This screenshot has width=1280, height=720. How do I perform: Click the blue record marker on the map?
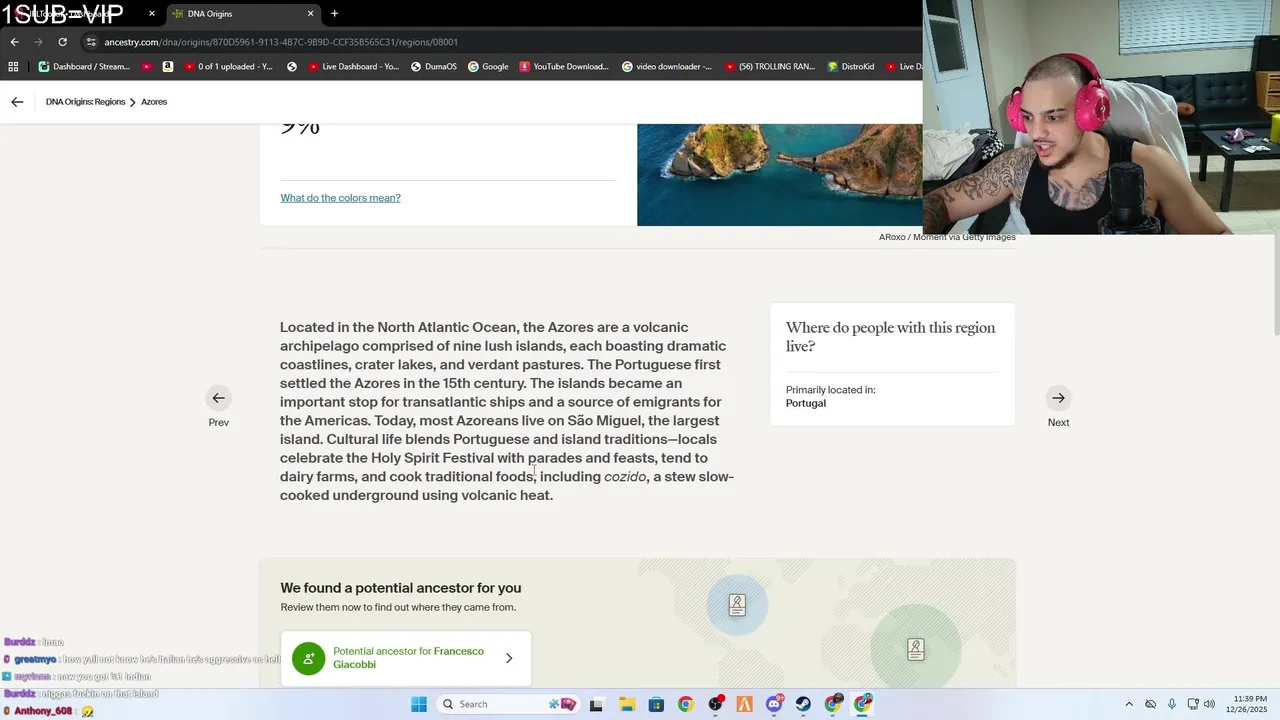(x=737, y=604)
